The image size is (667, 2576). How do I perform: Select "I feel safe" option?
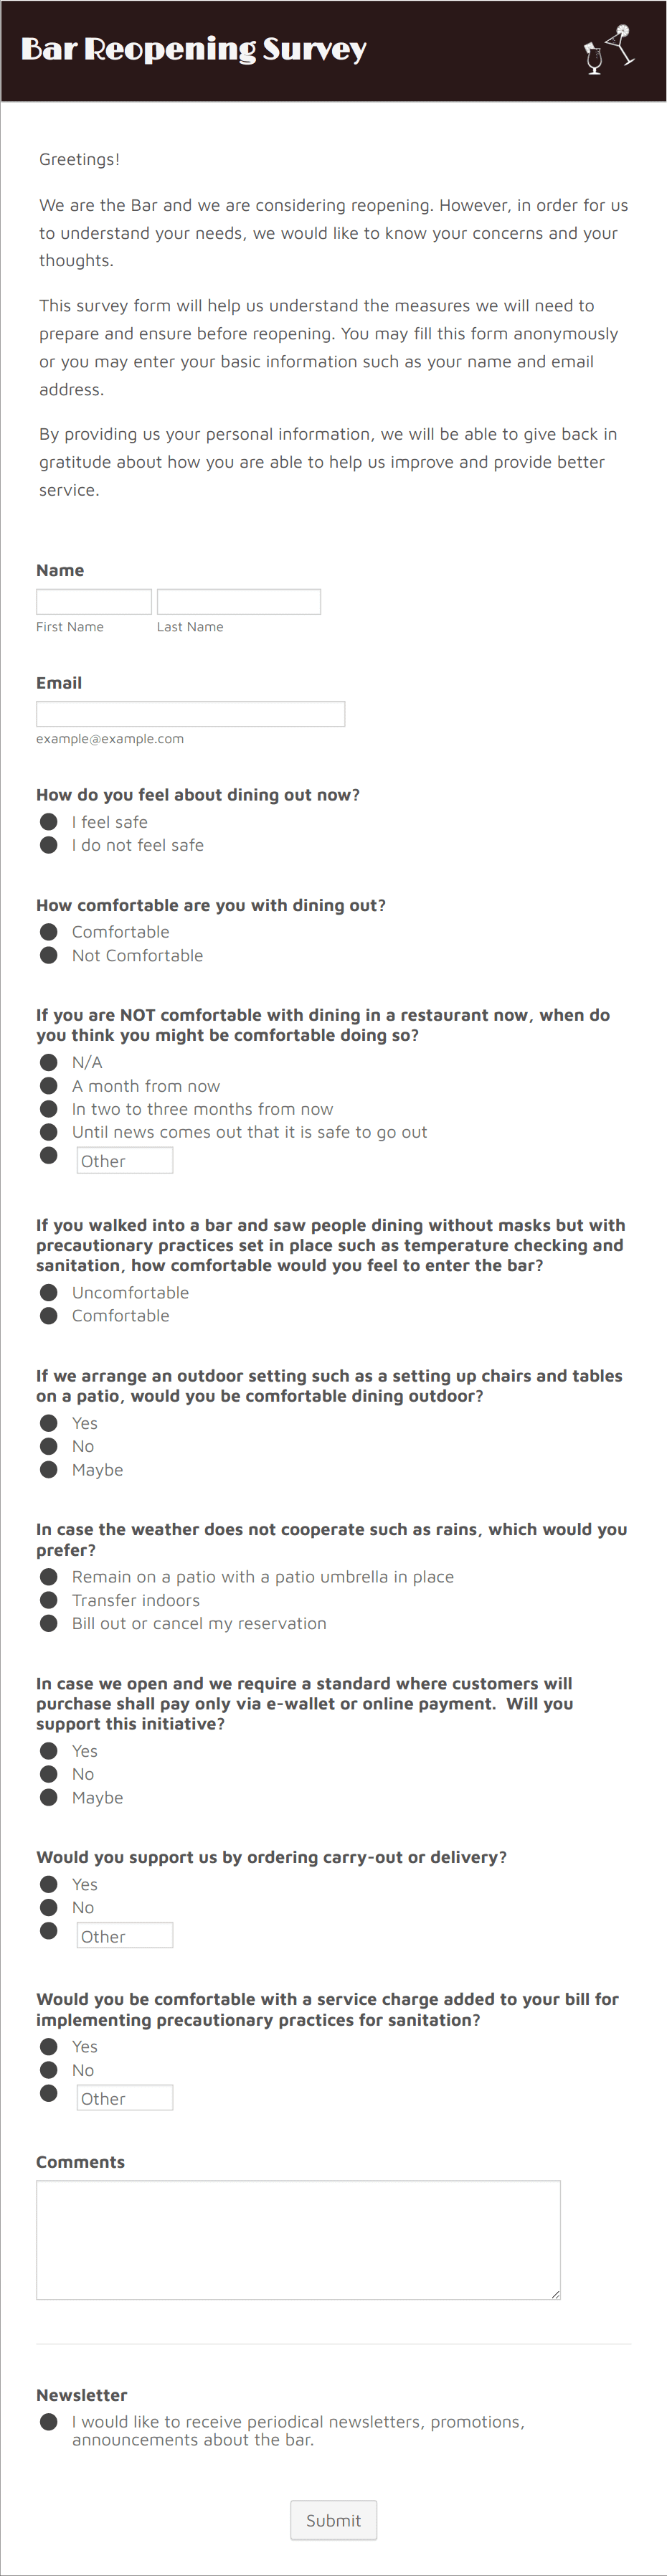point(49,822)
